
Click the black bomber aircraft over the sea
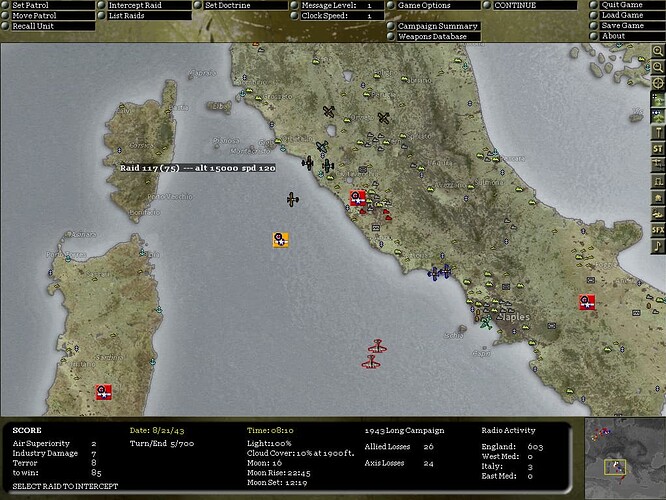coord(292,199)
